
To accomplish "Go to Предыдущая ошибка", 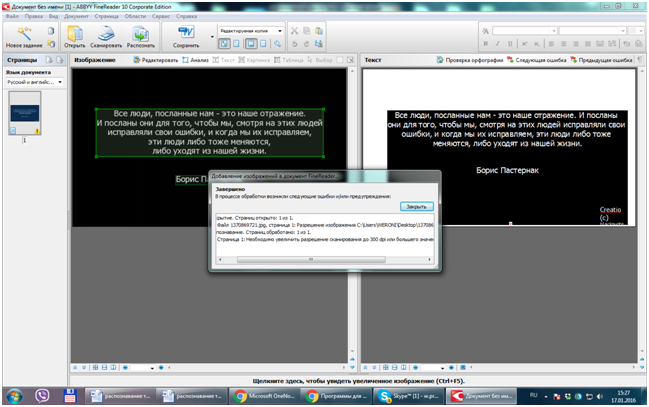I will 601,60.
